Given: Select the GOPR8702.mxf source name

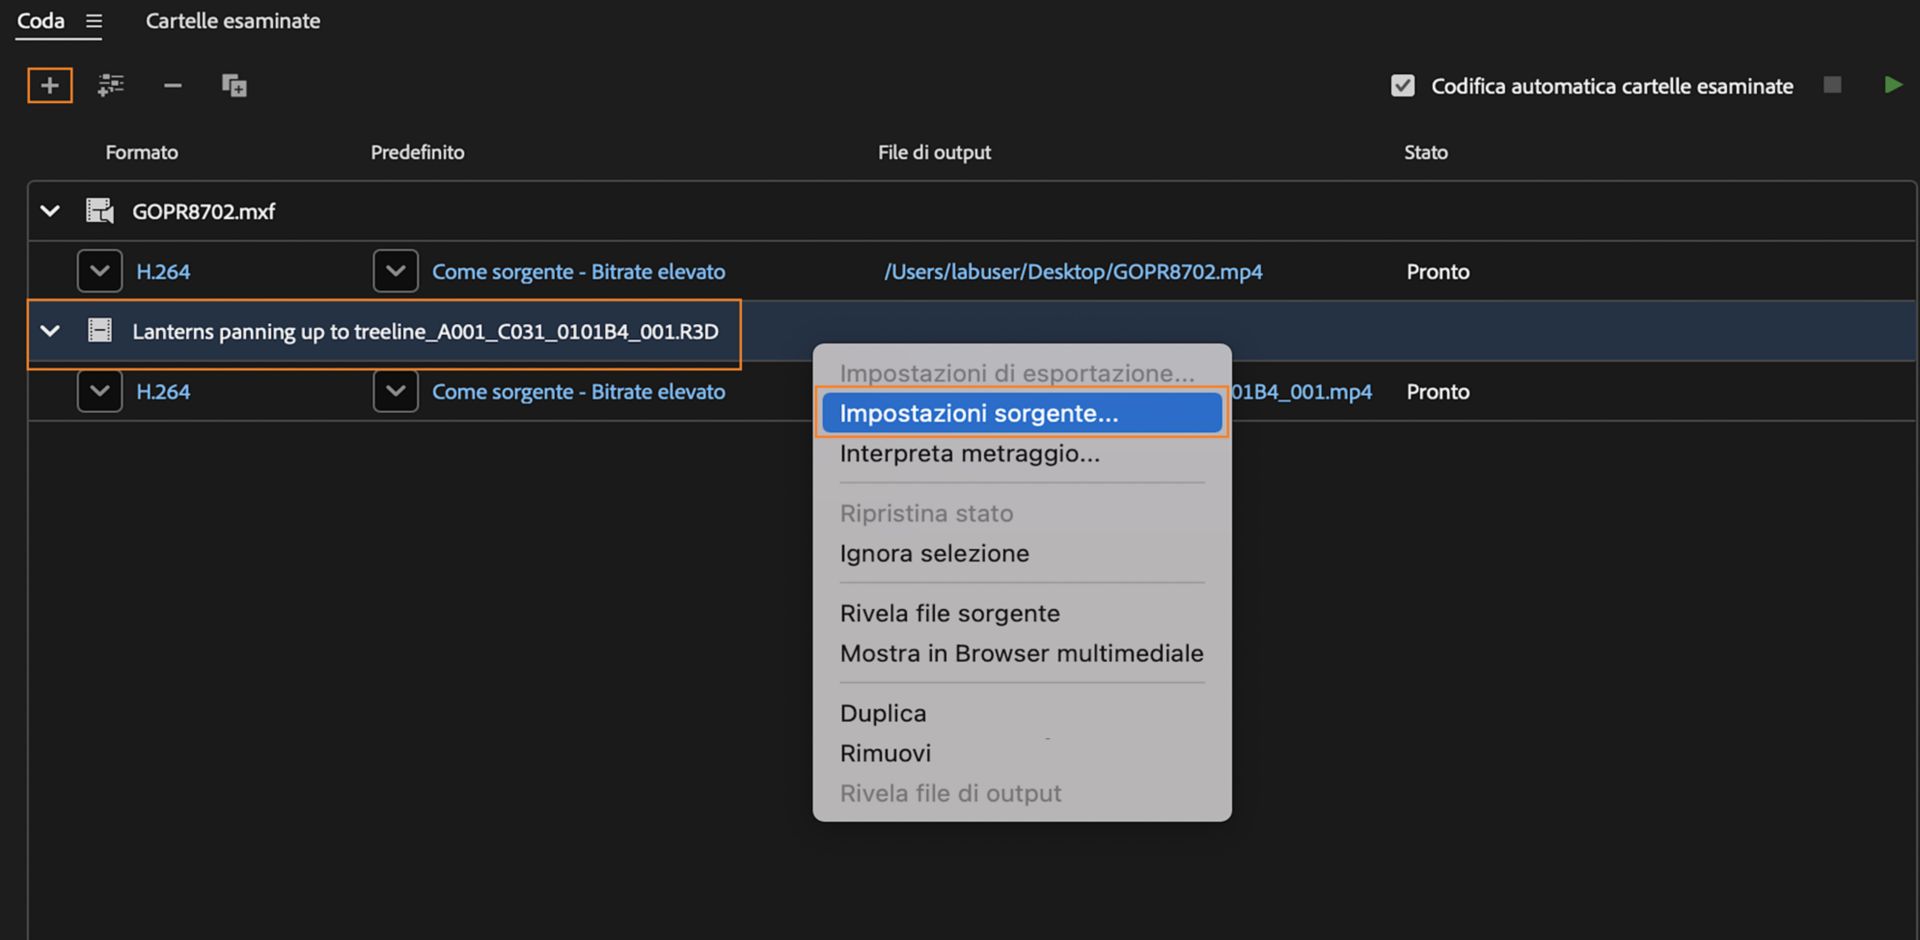Looking at the screenshot, I should pyautogui.click(x=204, y=211).
